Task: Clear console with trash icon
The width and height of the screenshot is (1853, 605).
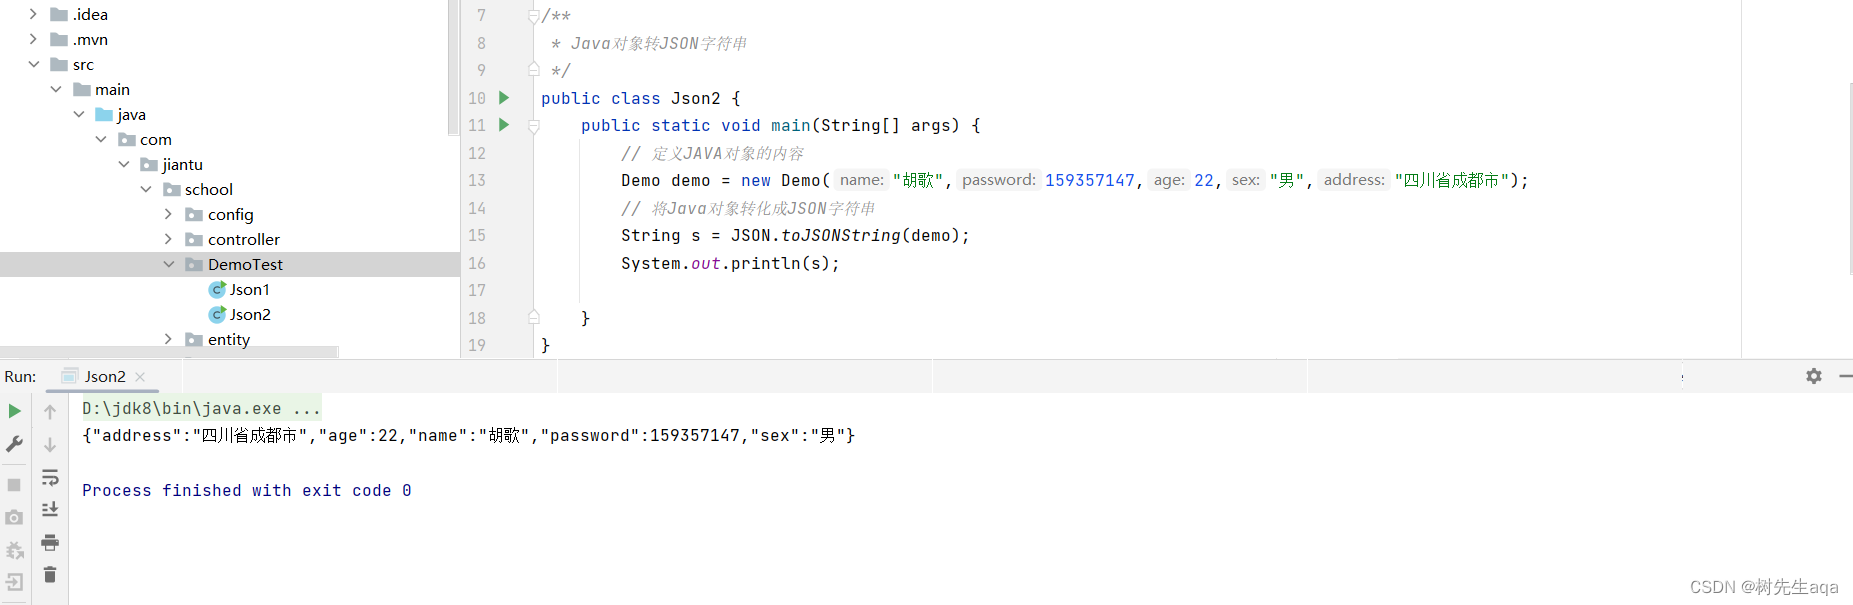Action: pos(50,575)
